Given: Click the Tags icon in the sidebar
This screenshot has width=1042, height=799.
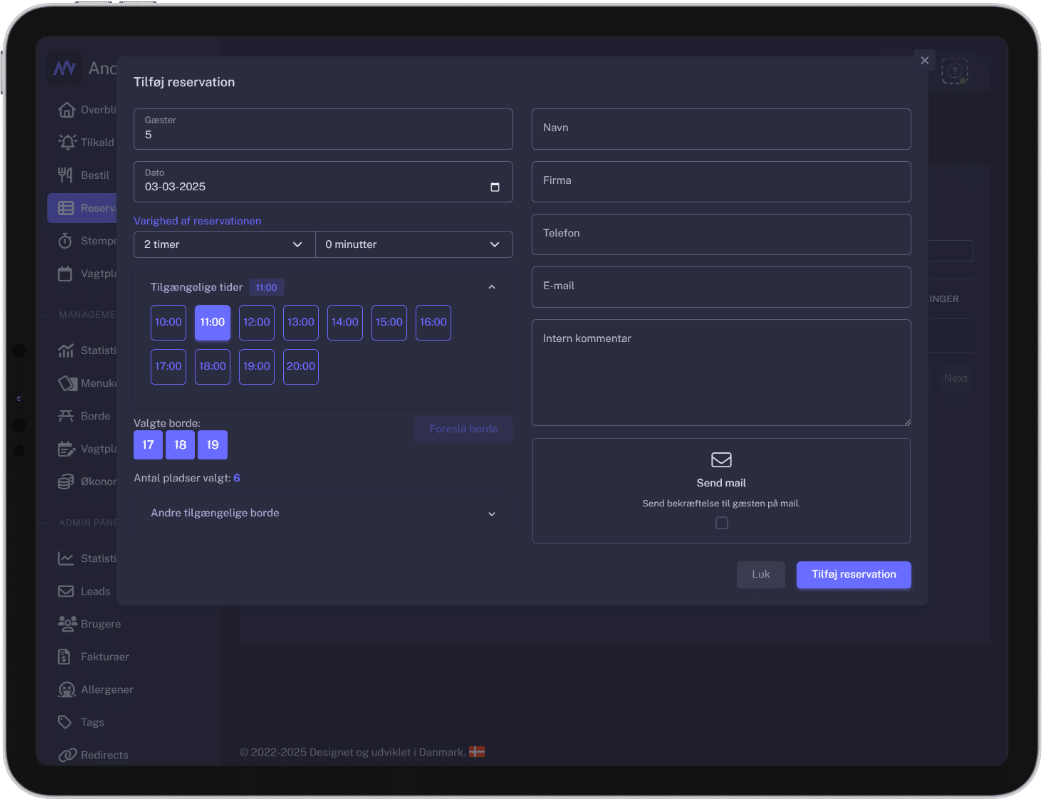Looking at the screenshot, I should tap(66, 722).
